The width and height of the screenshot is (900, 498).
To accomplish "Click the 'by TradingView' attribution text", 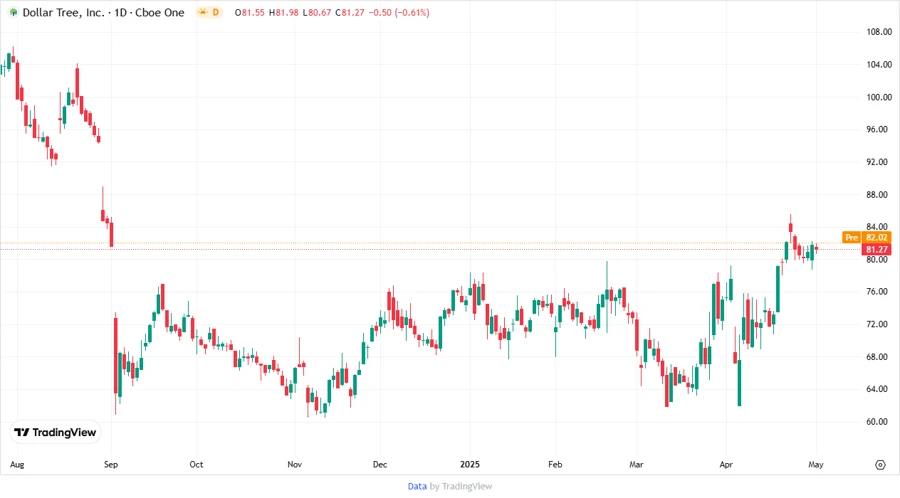I will (x=461, y=487).
